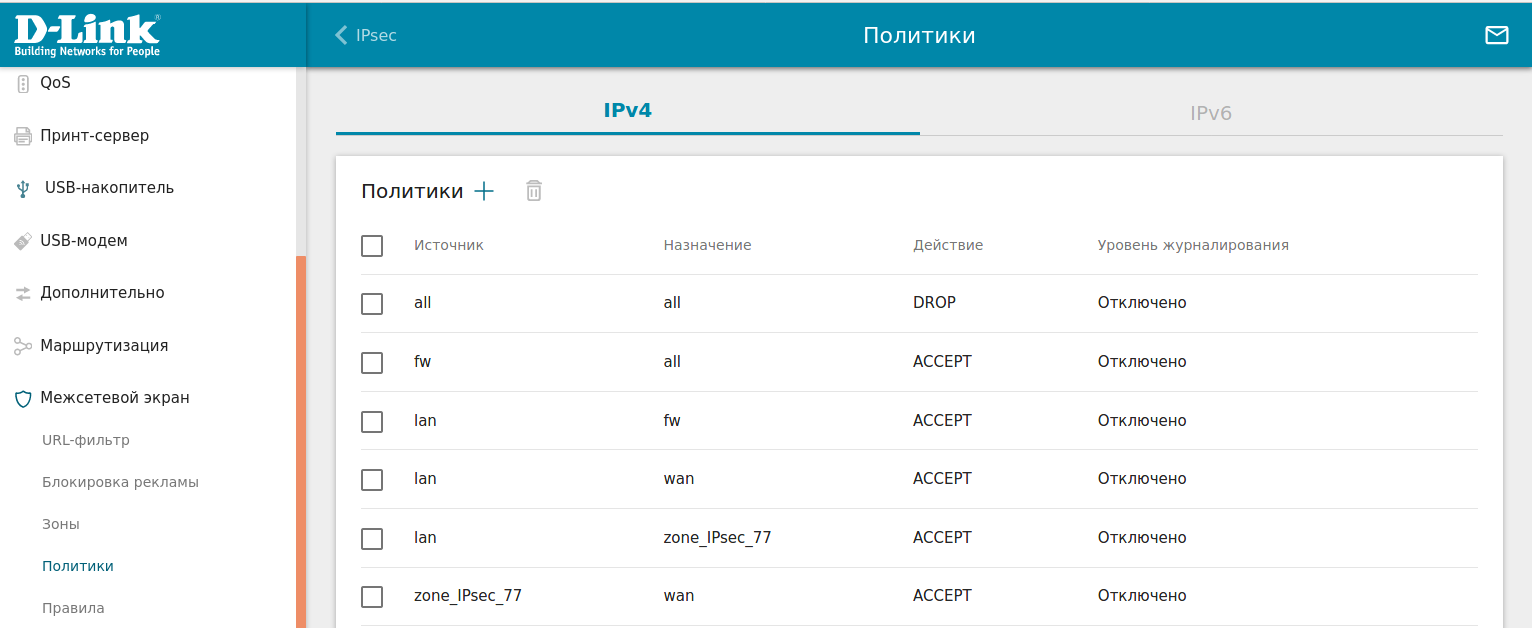Select checkbox for lan to wan policy
Viewport: 1532px width, 628px height.
(372, 479)
